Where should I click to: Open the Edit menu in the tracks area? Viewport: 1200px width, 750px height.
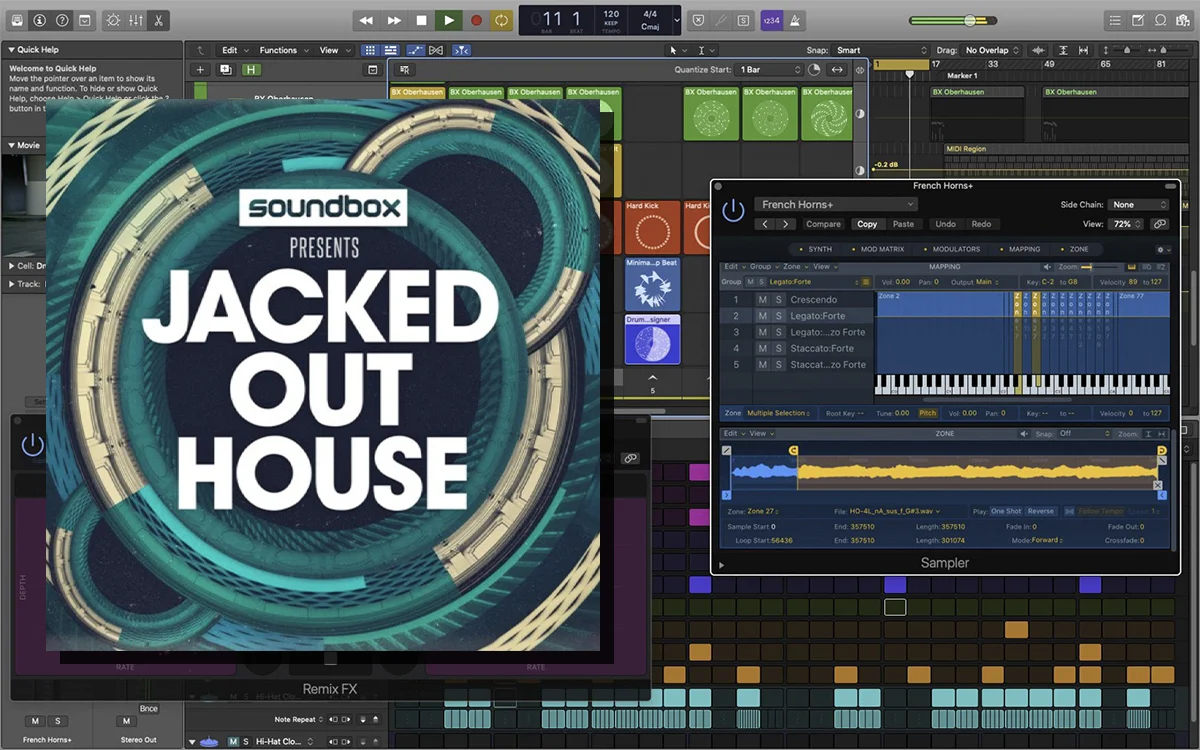coord(234,50)
